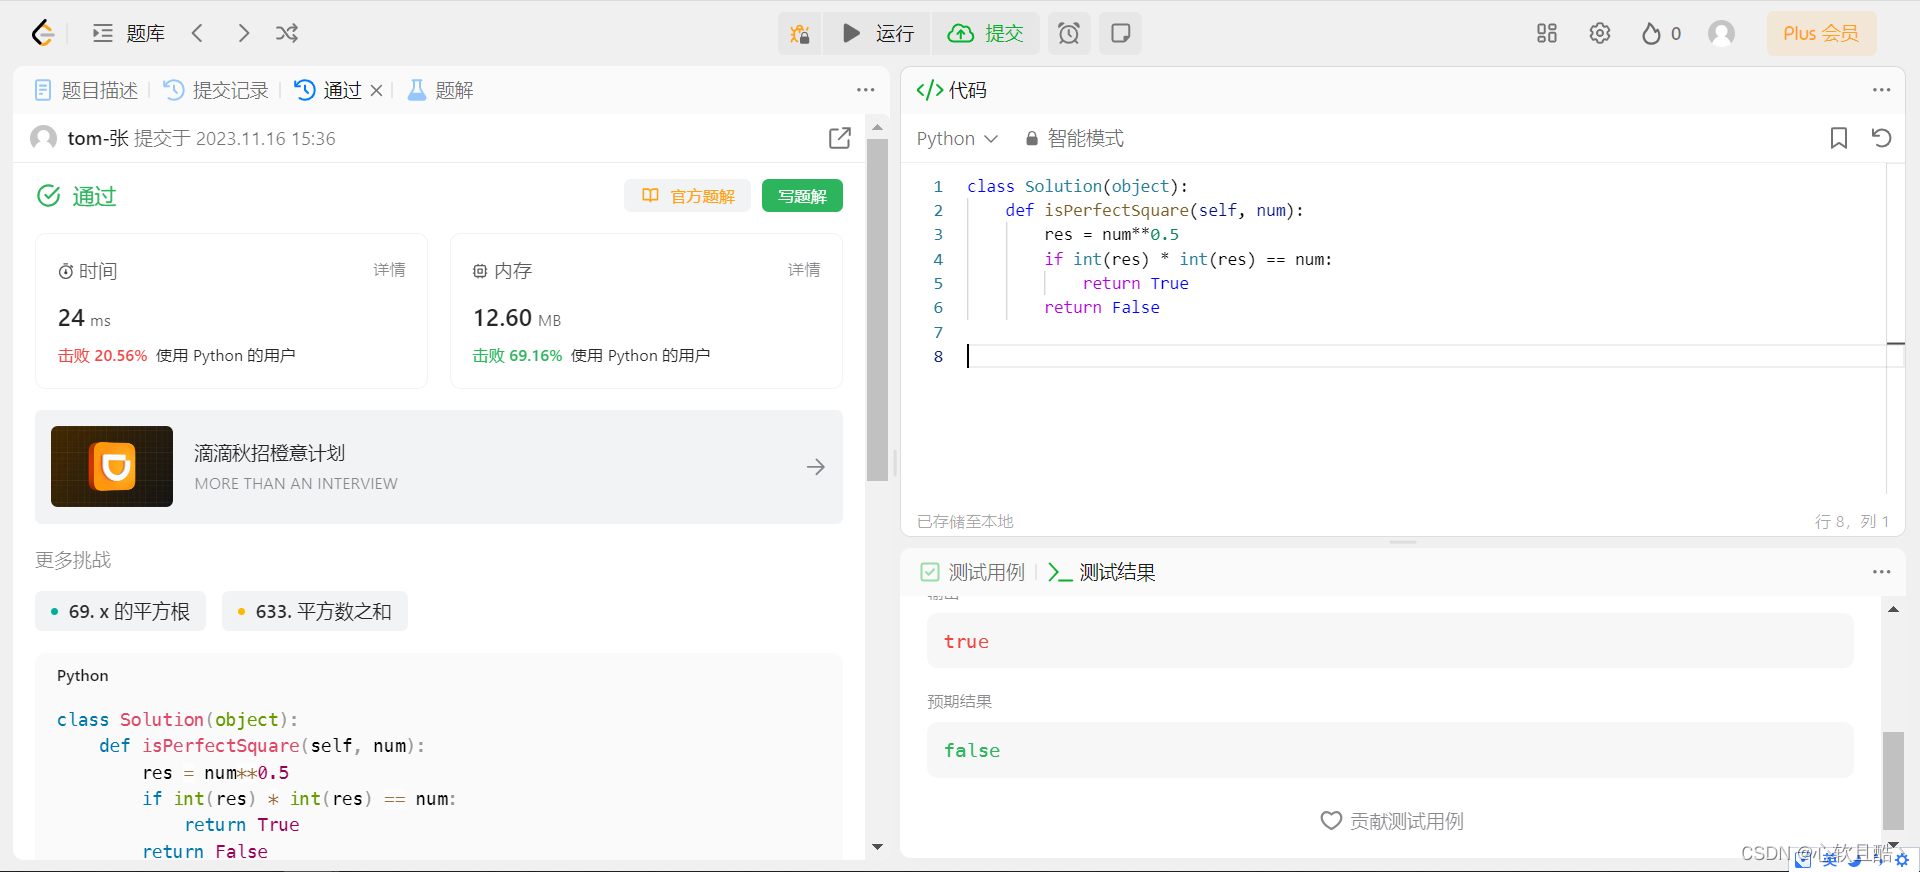Switch to 测试用例 tab
Screen dimensions: 1920x872
973,572
